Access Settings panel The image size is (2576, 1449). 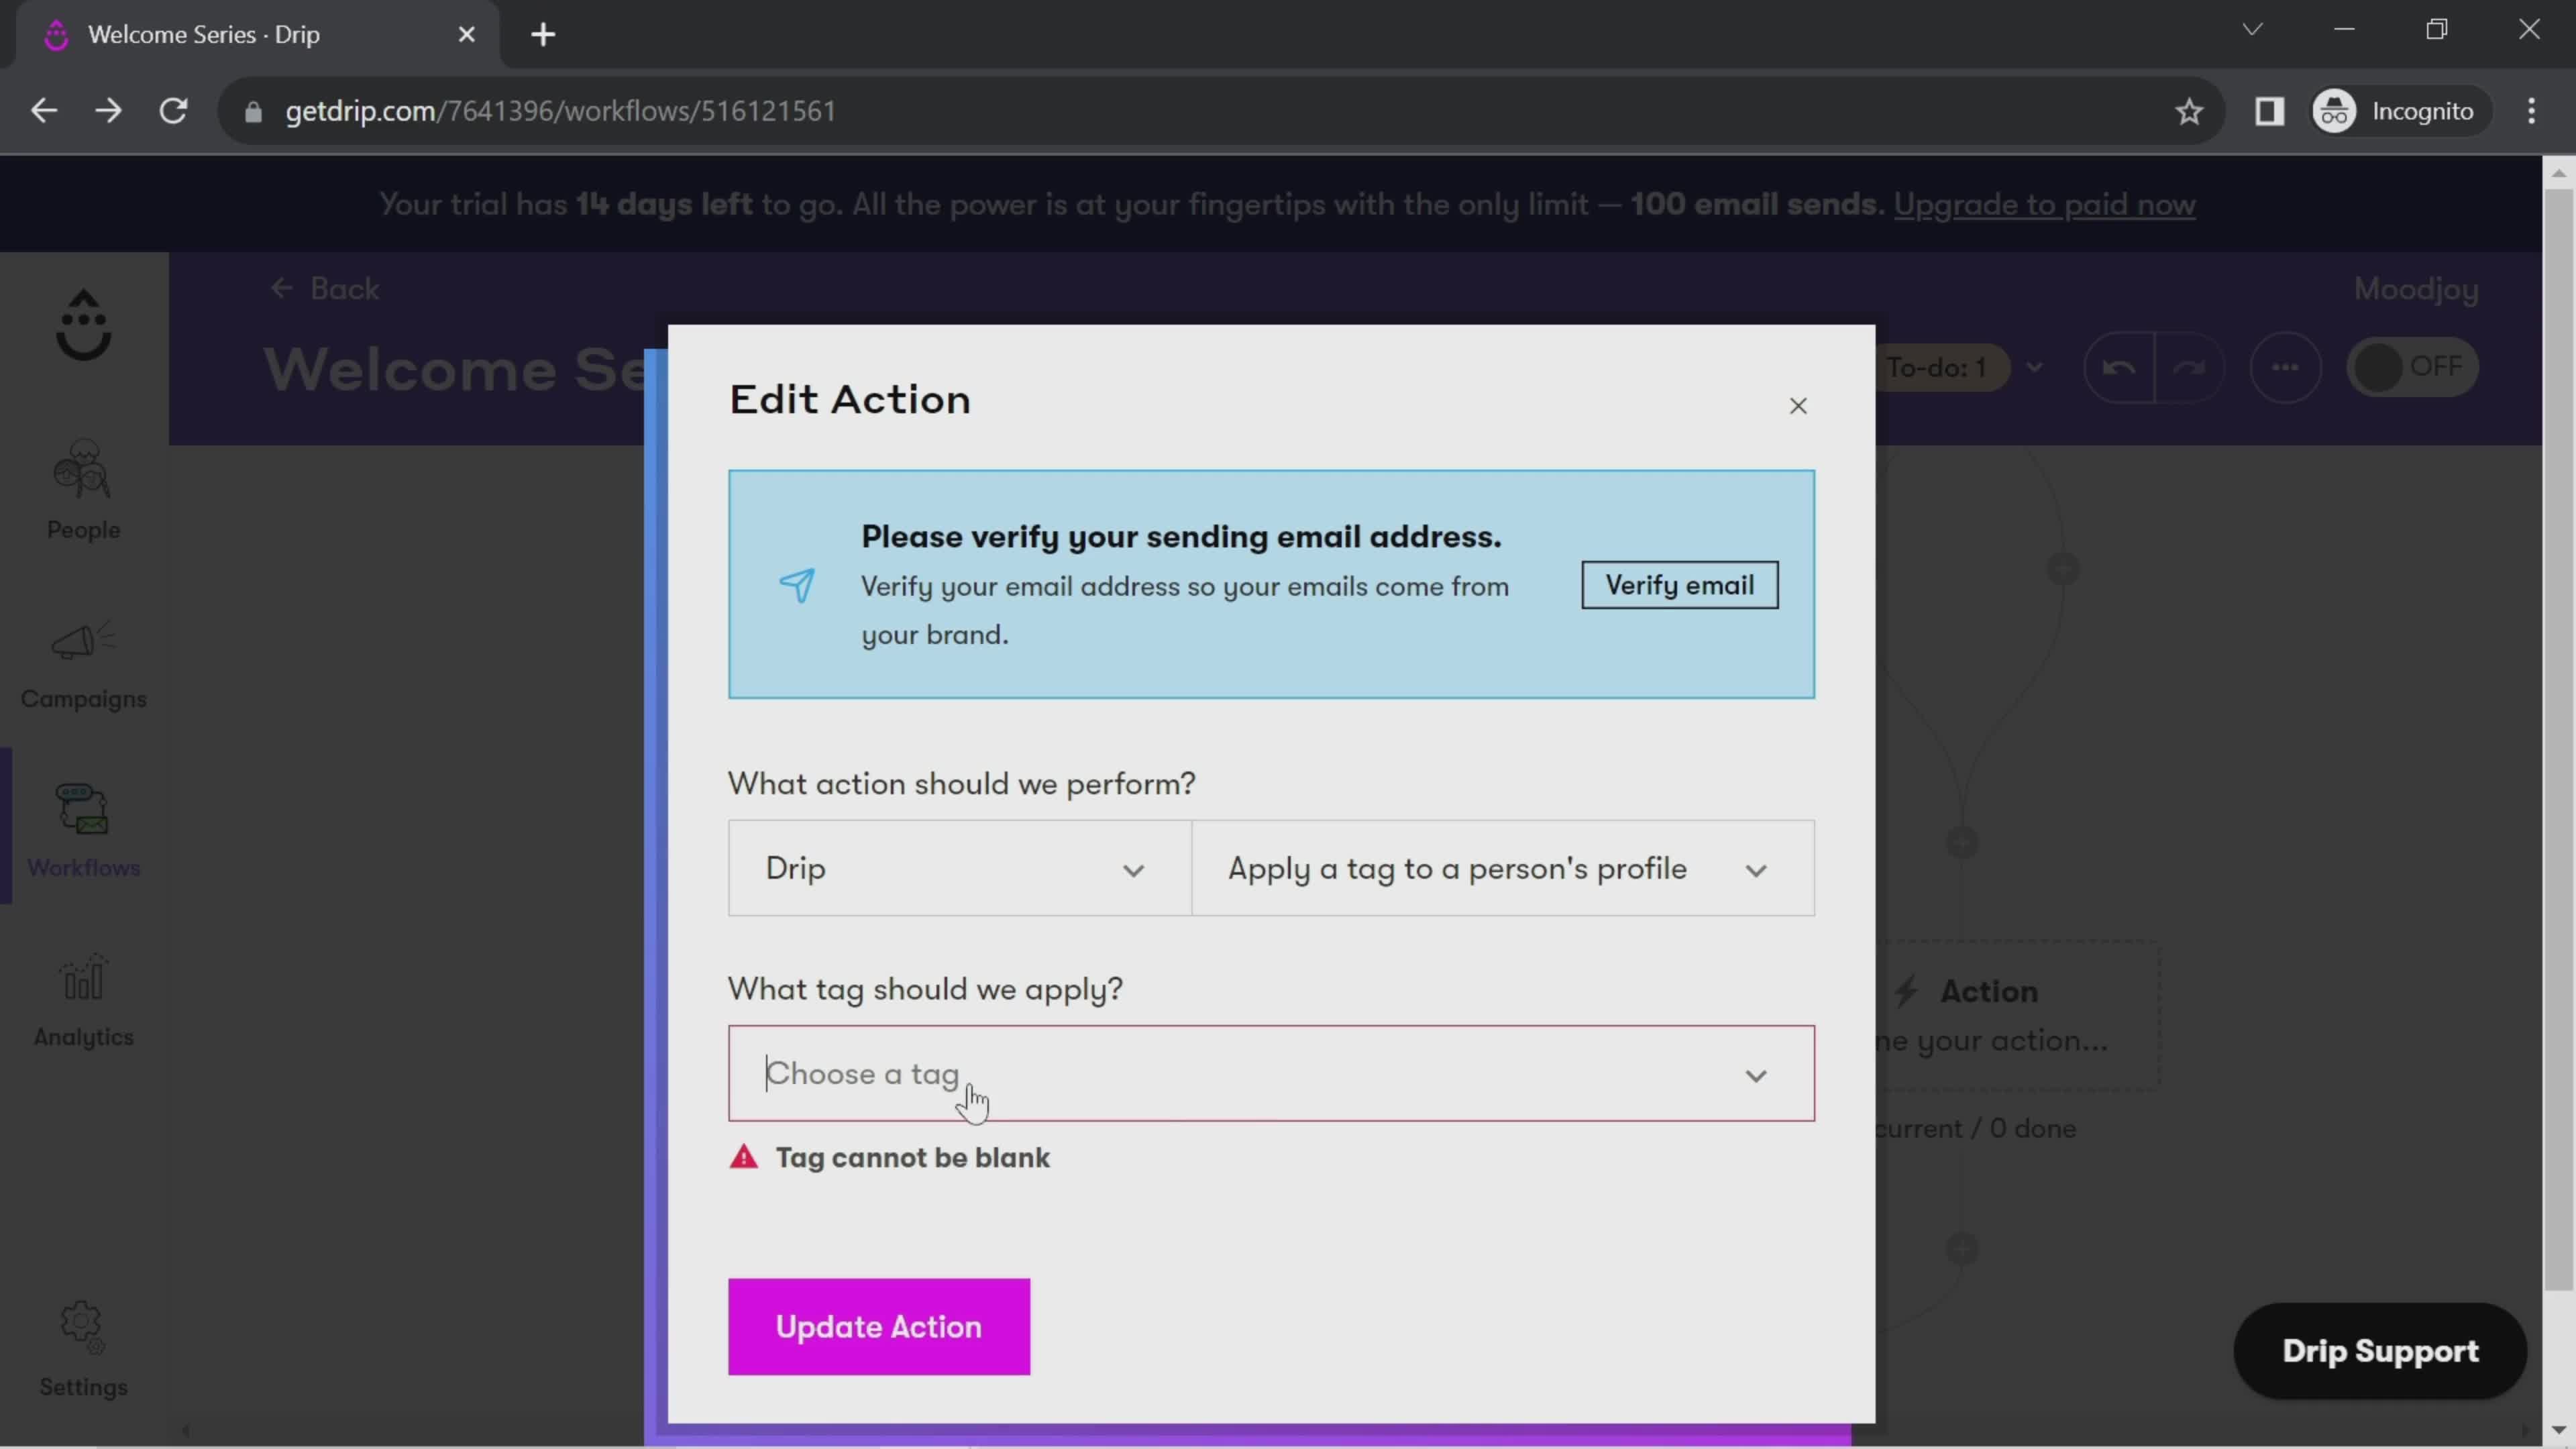coord(83,1350)
